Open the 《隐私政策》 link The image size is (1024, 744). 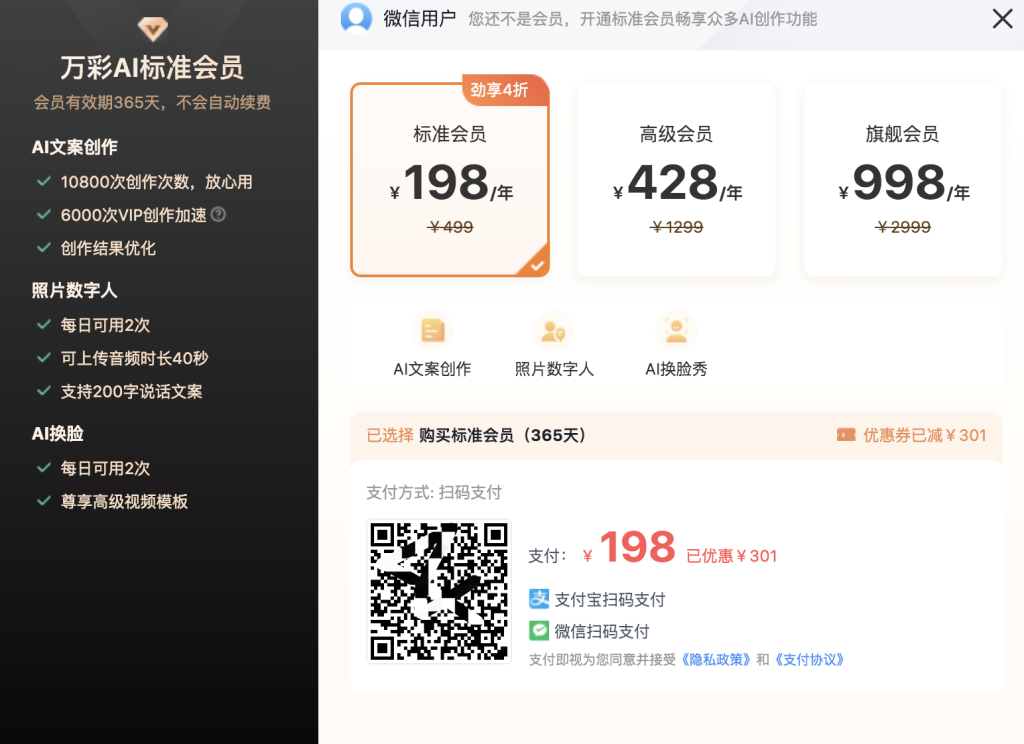(x=716, y=660)
